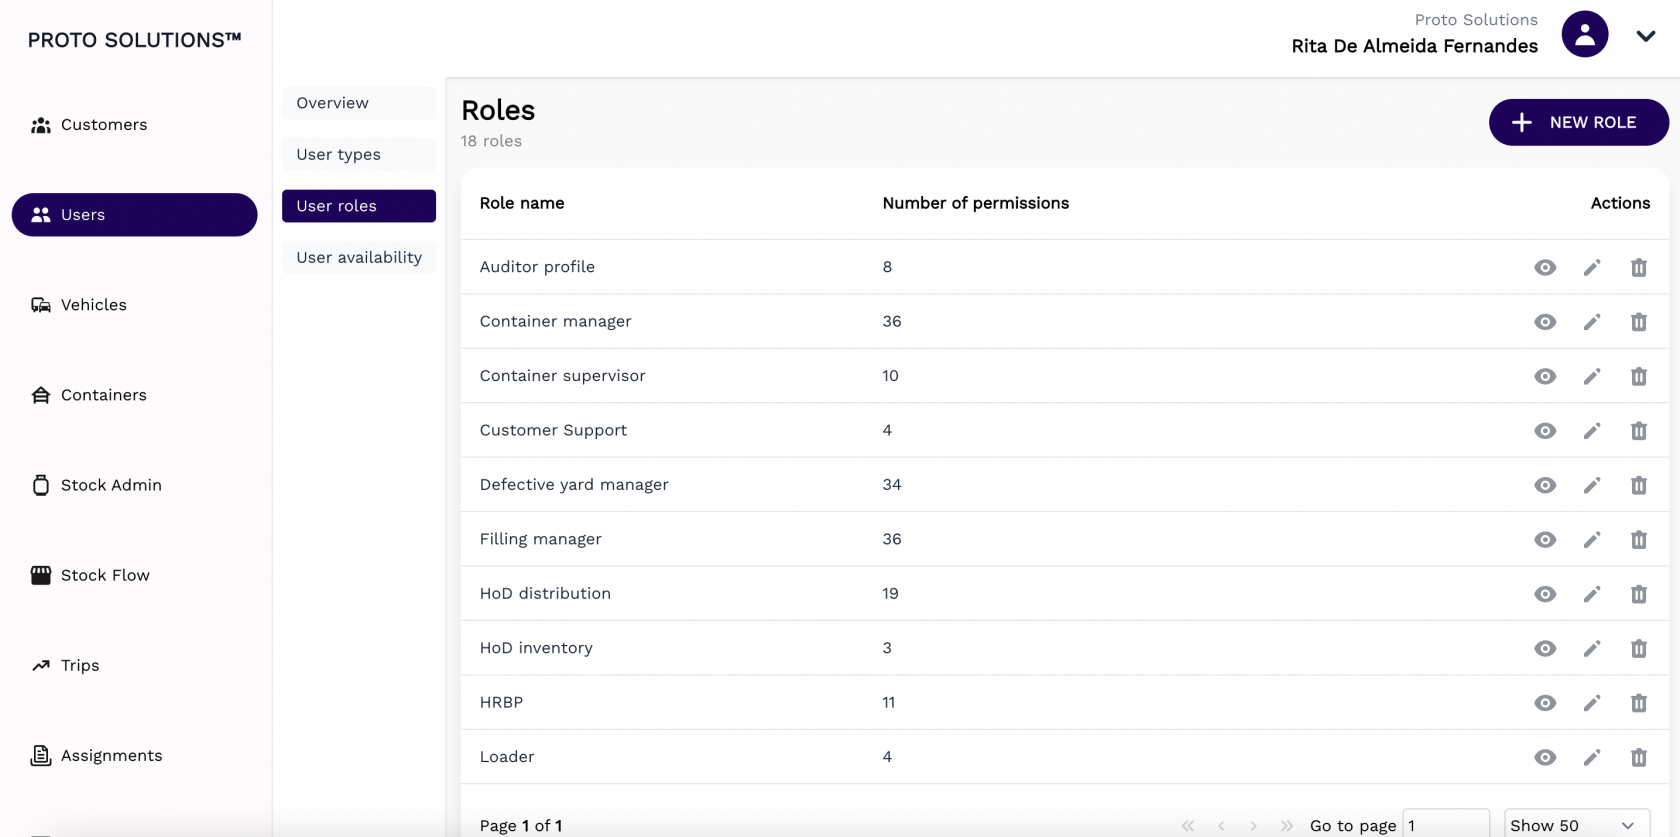The width and height of the screenshot is (1680, 837).
Task: Delete the Defective yard manager role
Action: tap(1639, 485)
